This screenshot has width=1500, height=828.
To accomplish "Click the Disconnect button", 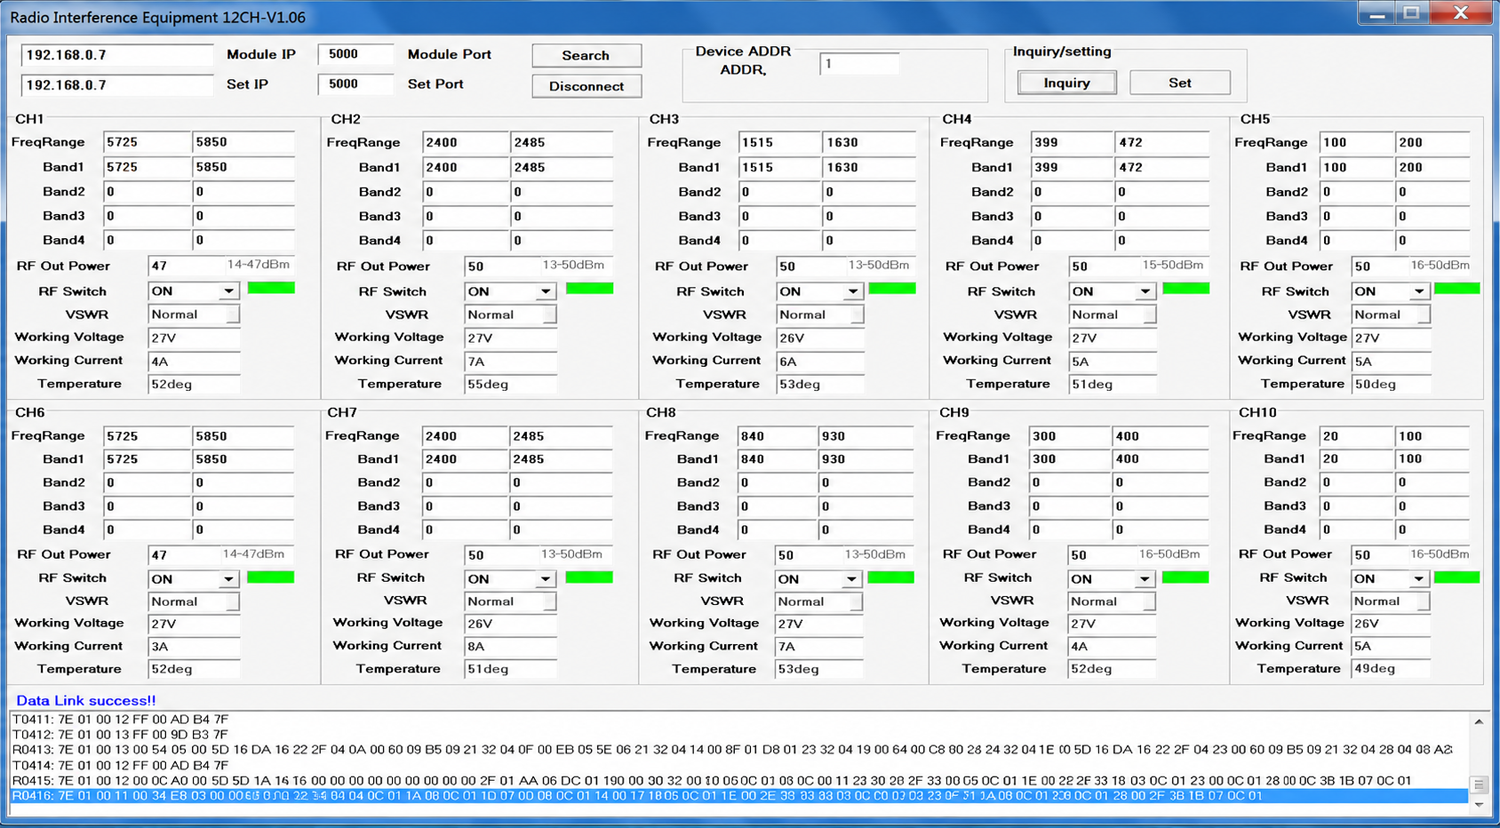I will coord(586,86).
